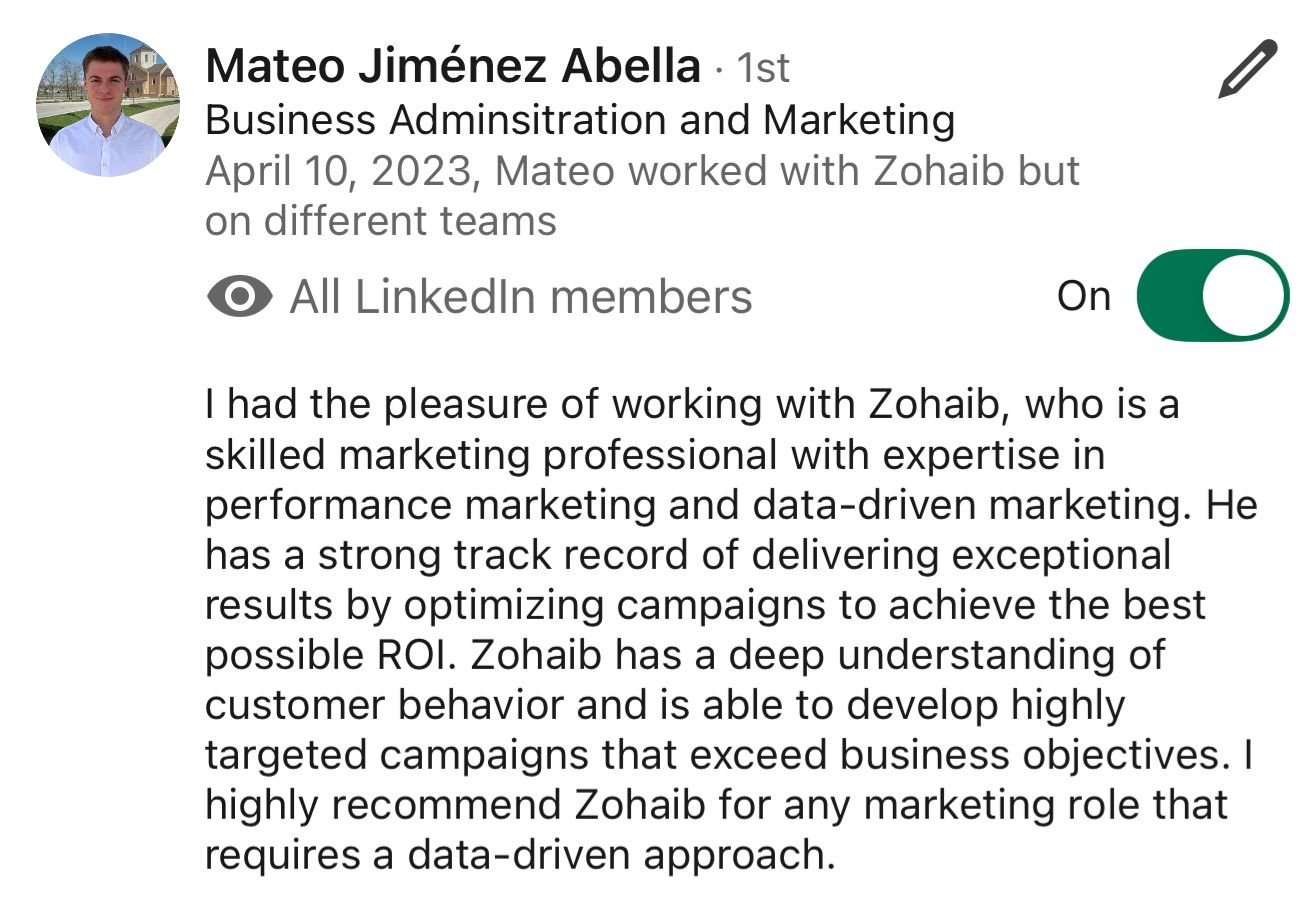Image resolution: width=1306 pixels, height=913 pixels.
Task: Click the "April 10, 2023" relationship line
Action: point(642,171)
